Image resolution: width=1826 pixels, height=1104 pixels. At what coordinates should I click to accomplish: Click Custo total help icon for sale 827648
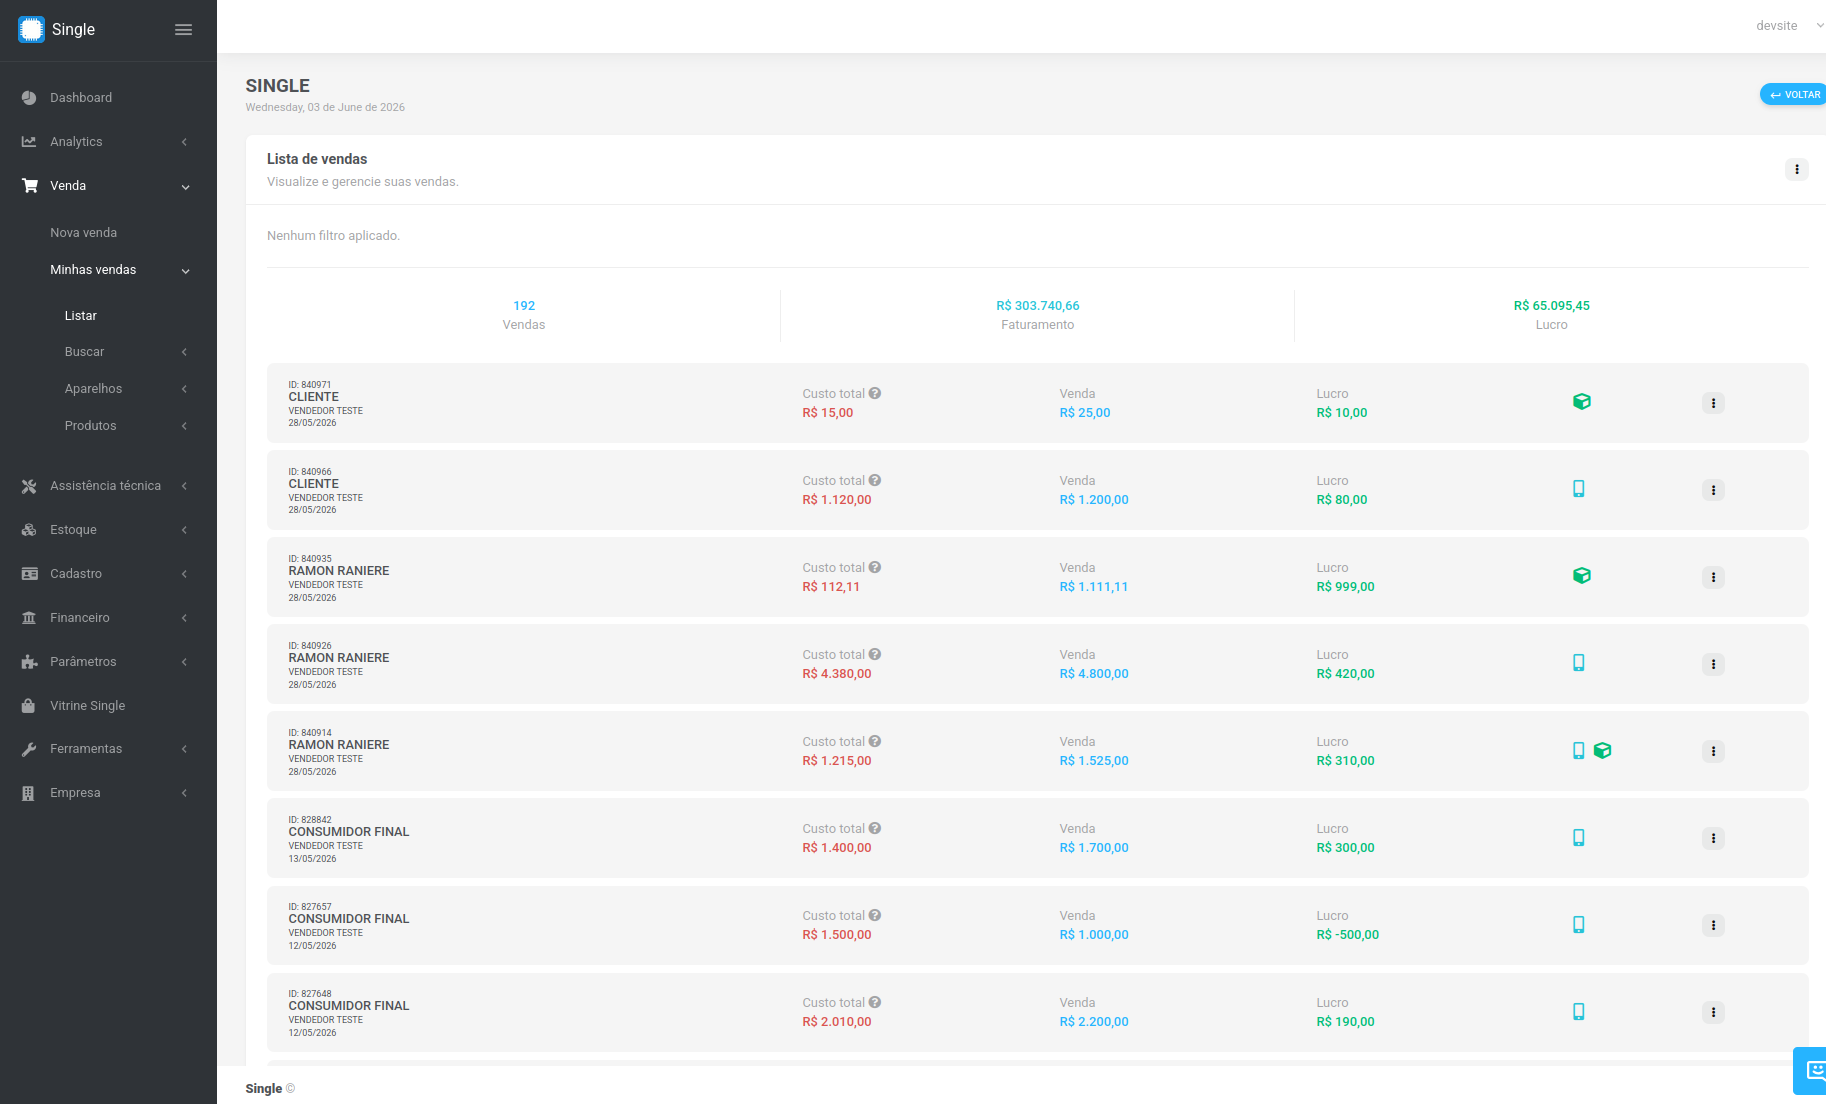point(875,1003)
